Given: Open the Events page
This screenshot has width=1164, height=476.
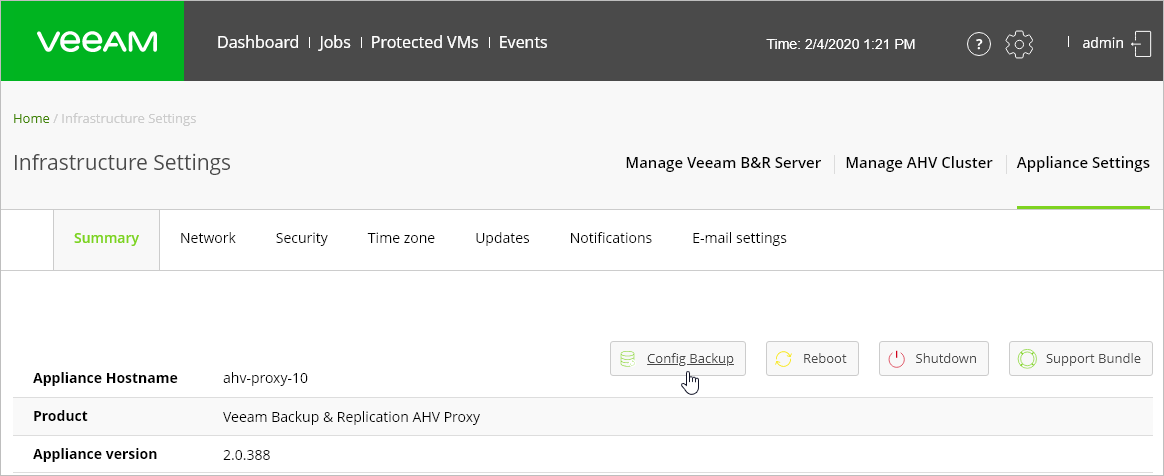Looking at the screenshot, I should (x=523, y=42).
